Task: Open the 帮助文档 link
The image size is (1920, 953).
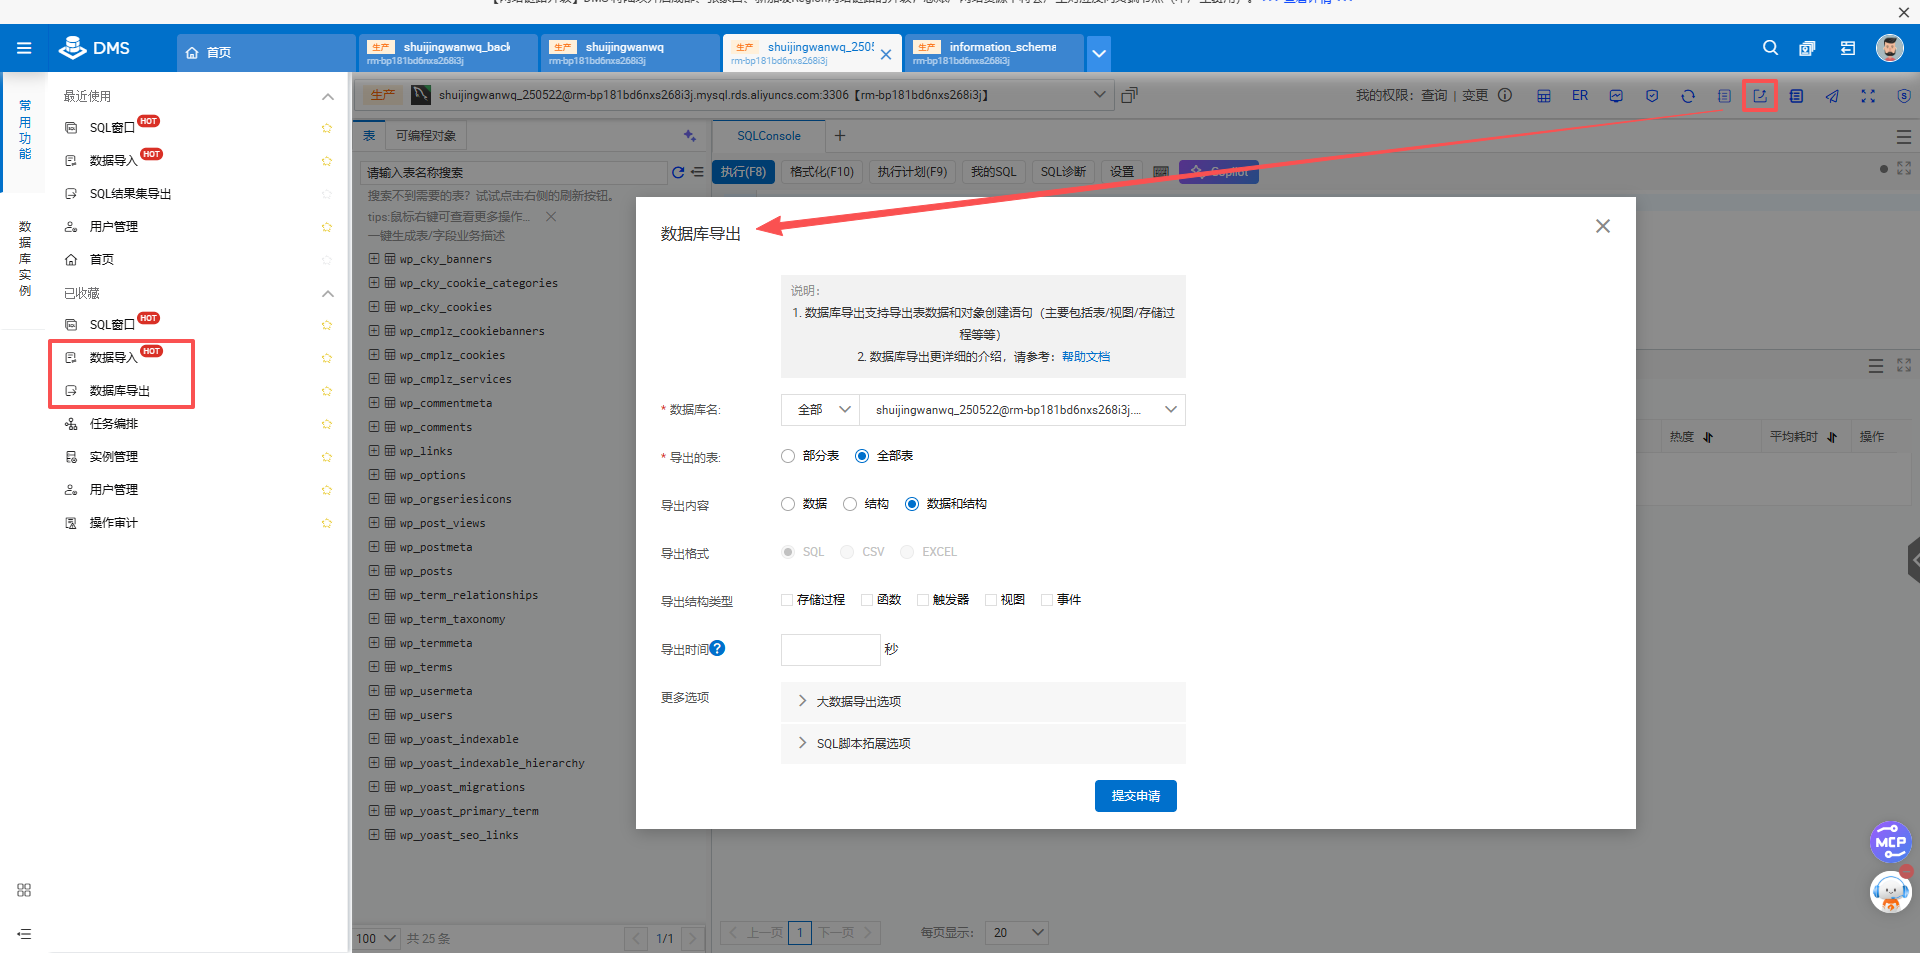Action: coord(1086,357)
